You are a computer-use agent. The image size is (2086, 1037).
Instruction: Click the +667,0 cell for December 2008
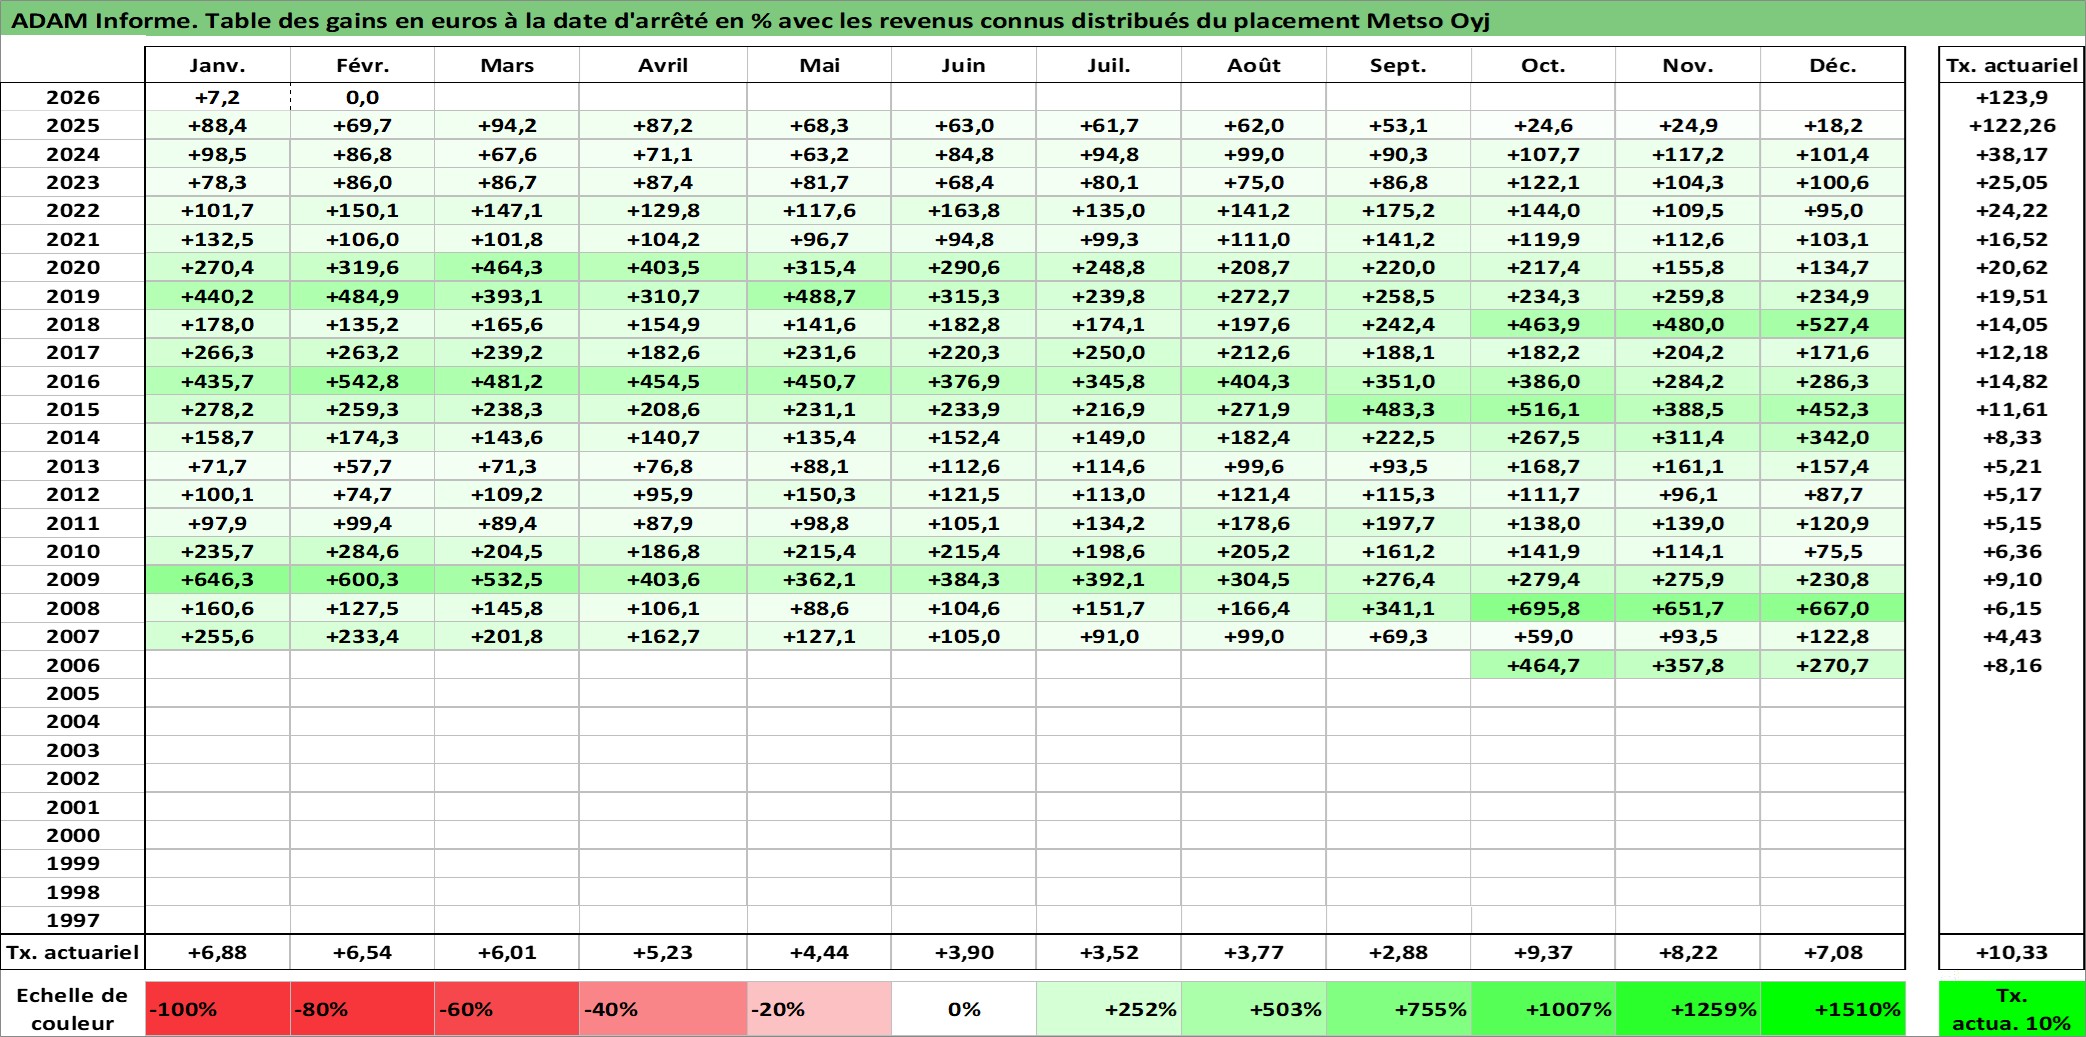tap(1833, 608)
